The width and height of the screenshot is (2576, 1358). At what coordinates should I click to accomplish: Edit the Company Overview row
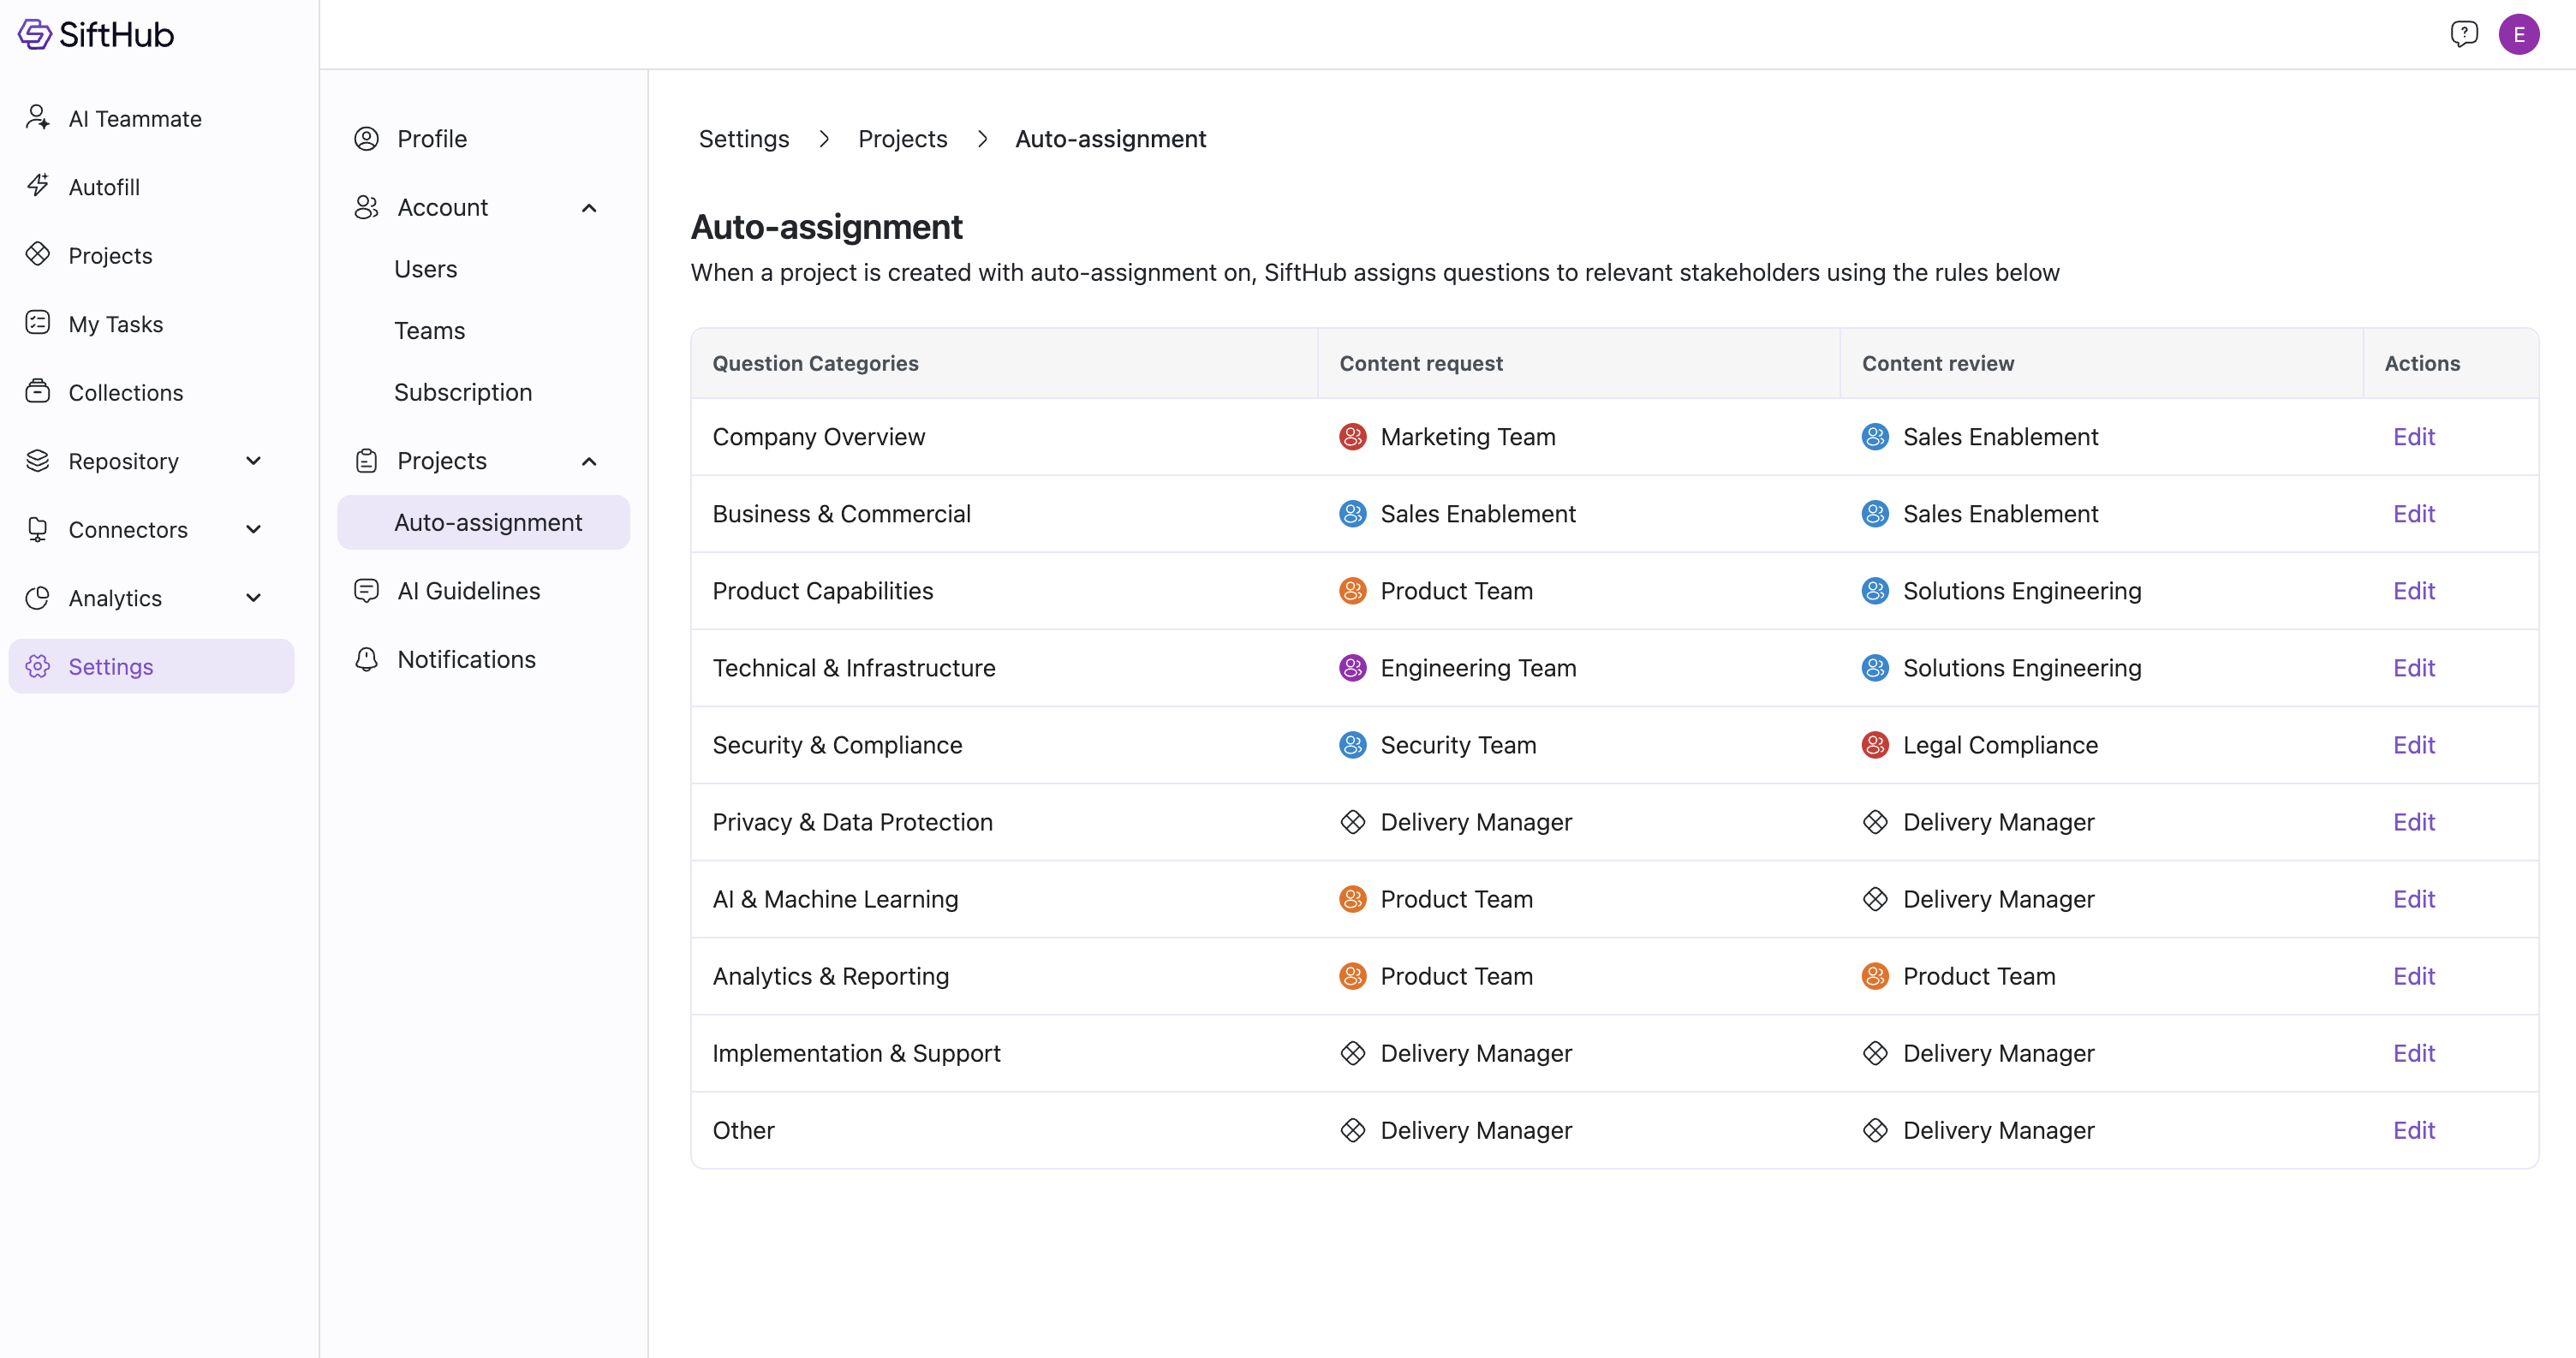2413,437
